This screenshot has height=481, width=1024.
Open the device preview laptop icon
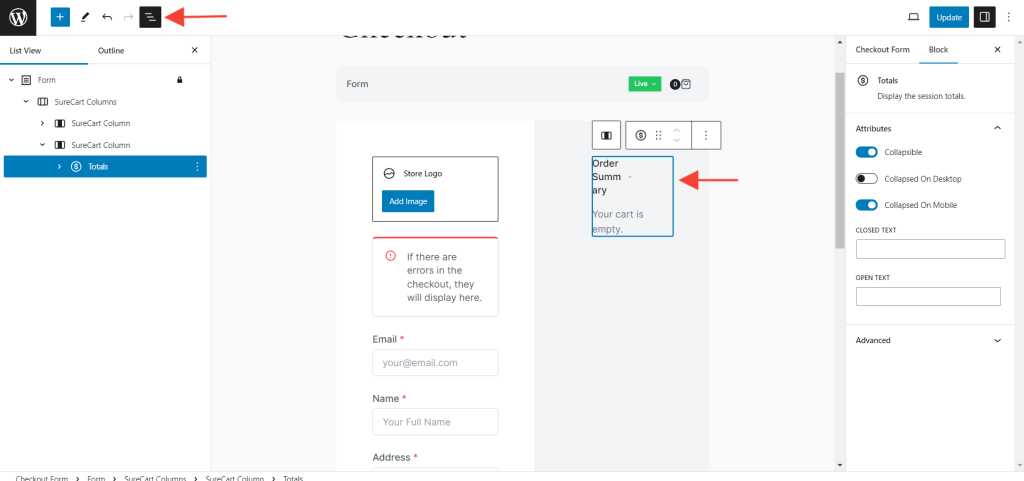[913, 17]
